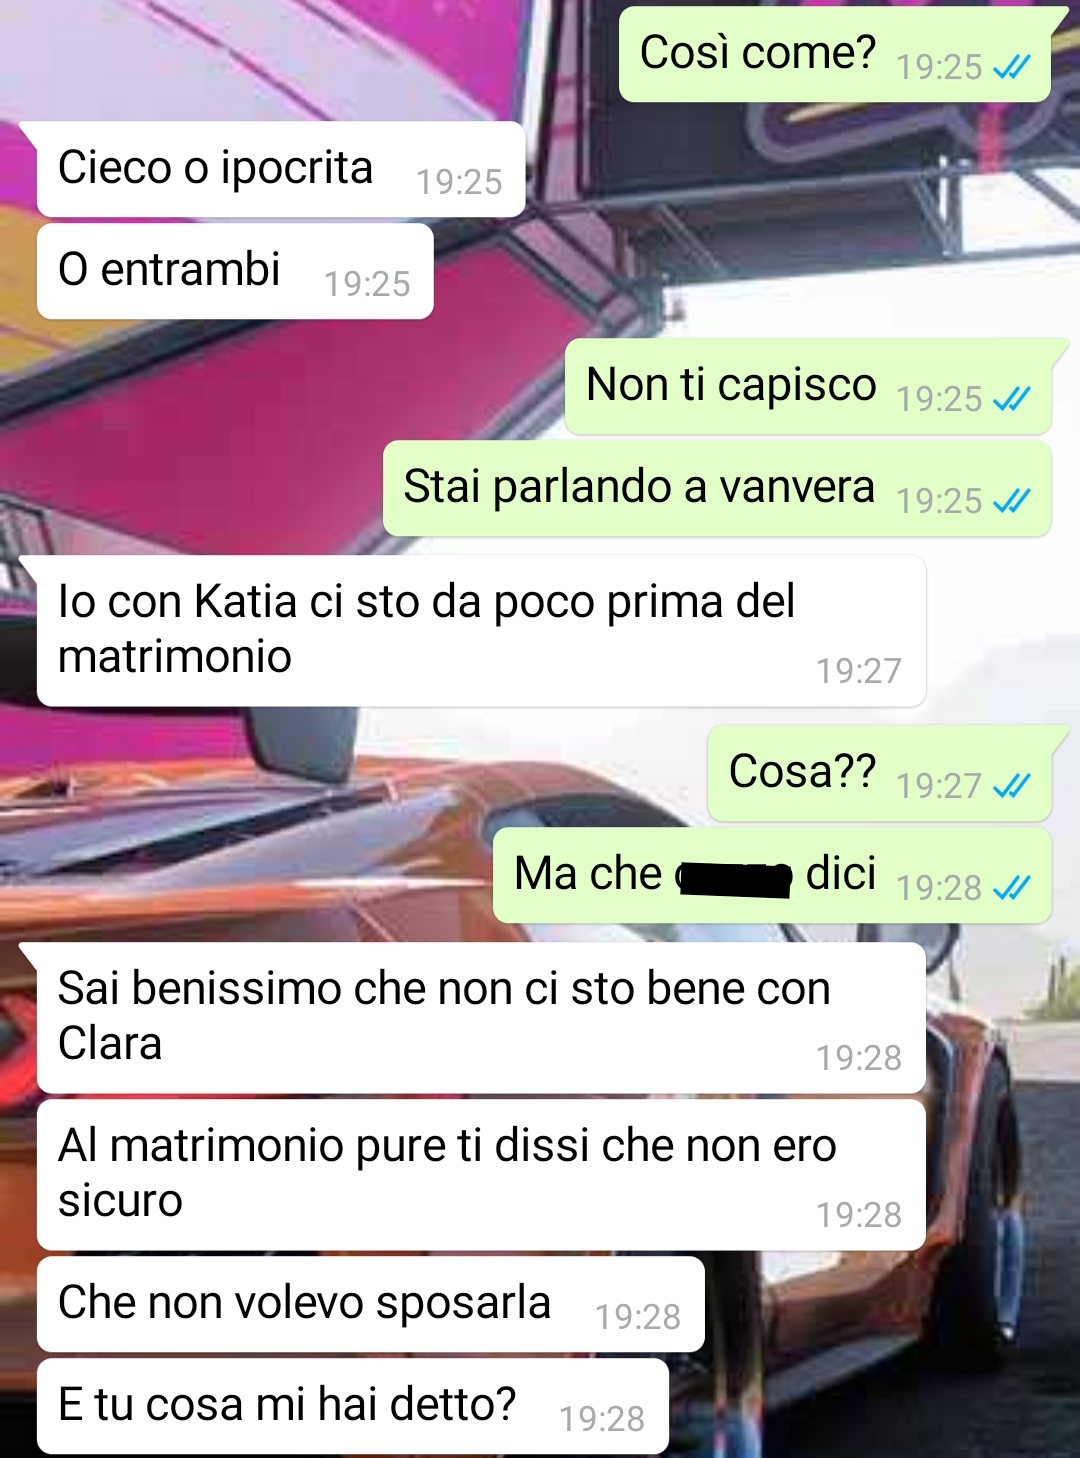The height and width of the screenshot is (1458, 1080).
Task: Tap the 19:27 timestamp on the Katia message
Action: 858,671
